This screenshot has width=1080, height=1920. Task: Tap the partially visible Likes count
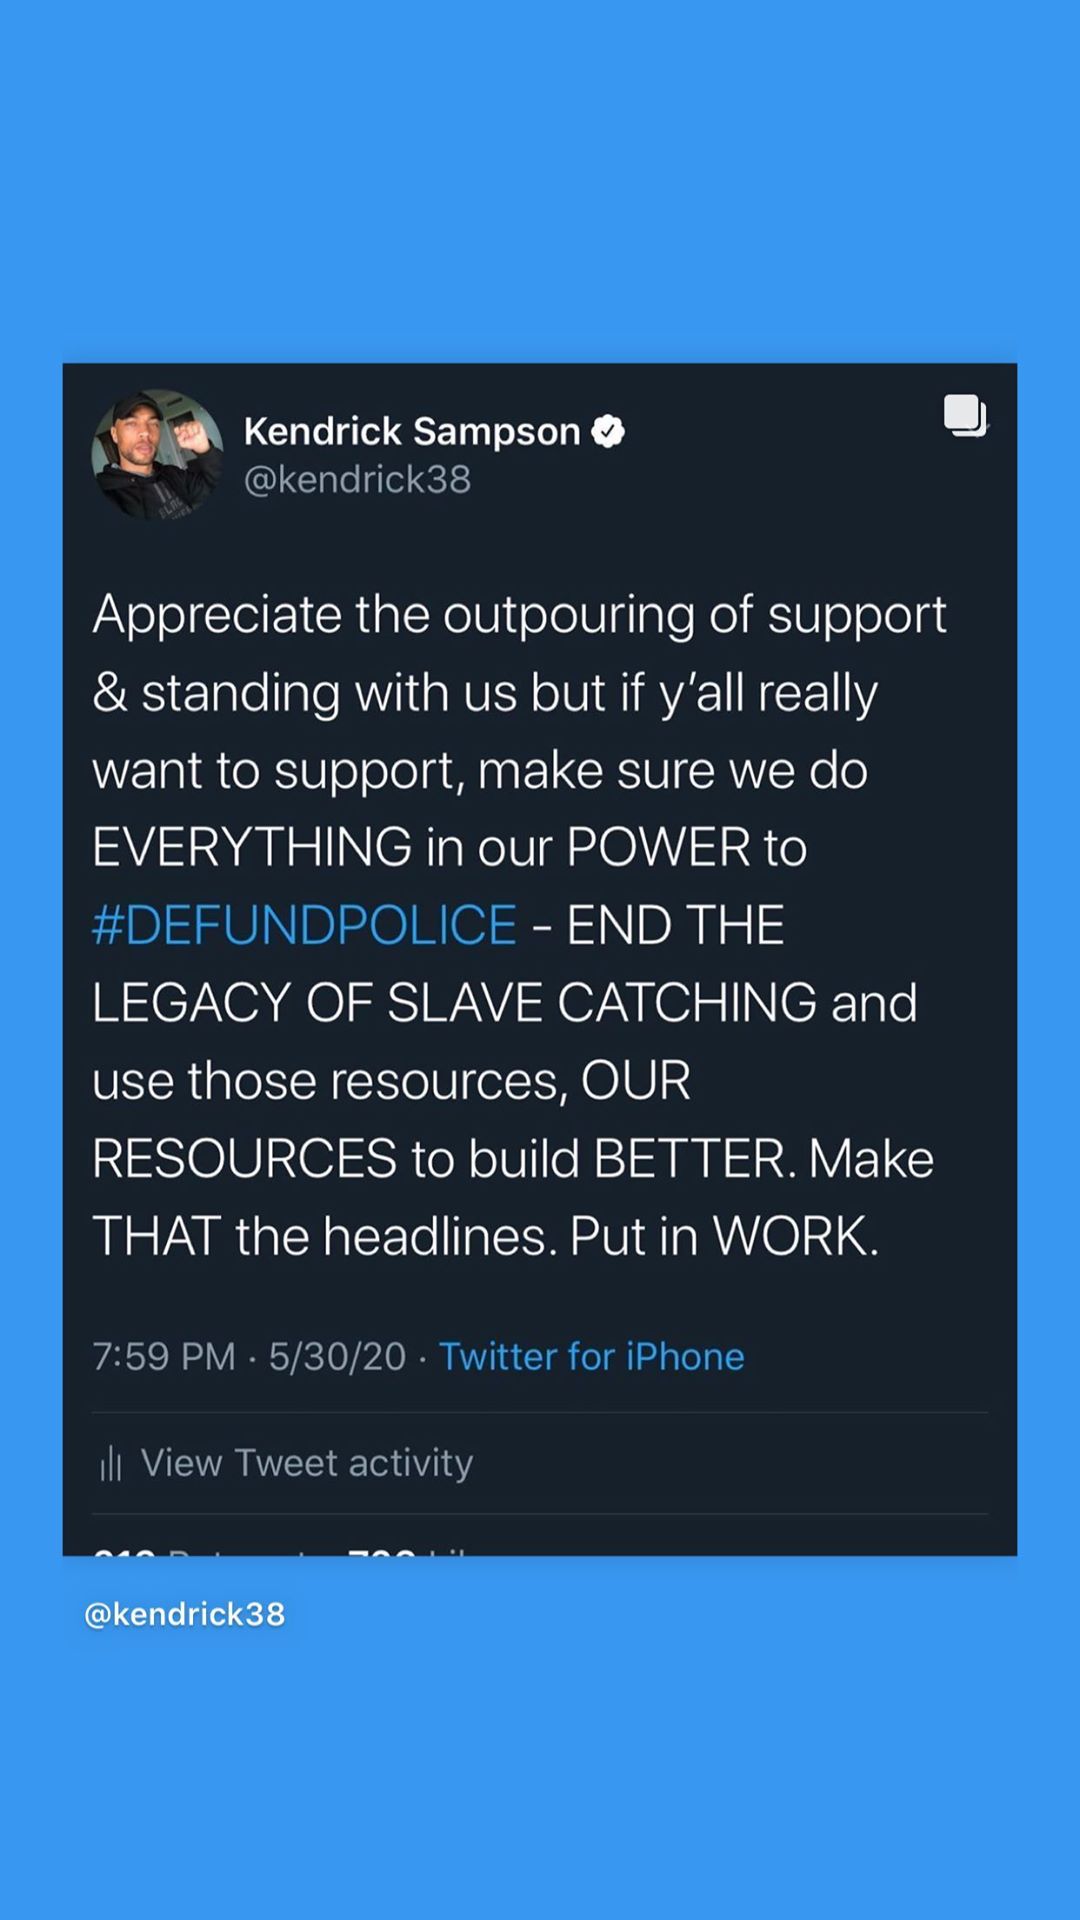tap(407, 1551)
